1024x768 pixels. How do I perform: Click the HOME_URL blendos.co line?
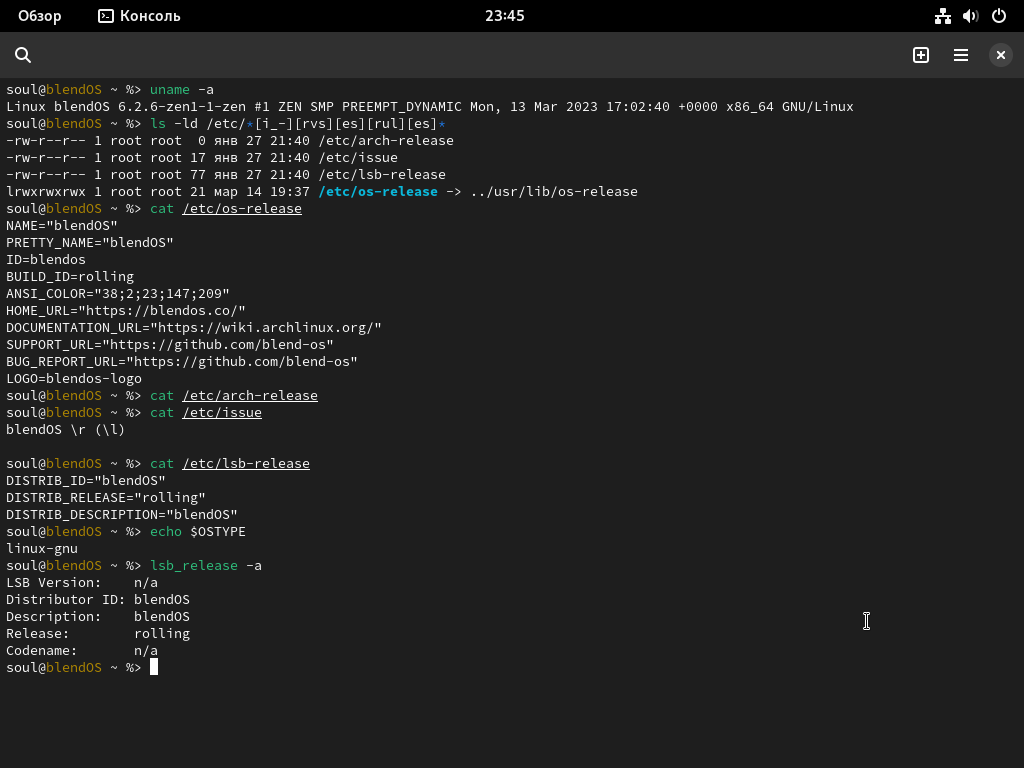126,310
